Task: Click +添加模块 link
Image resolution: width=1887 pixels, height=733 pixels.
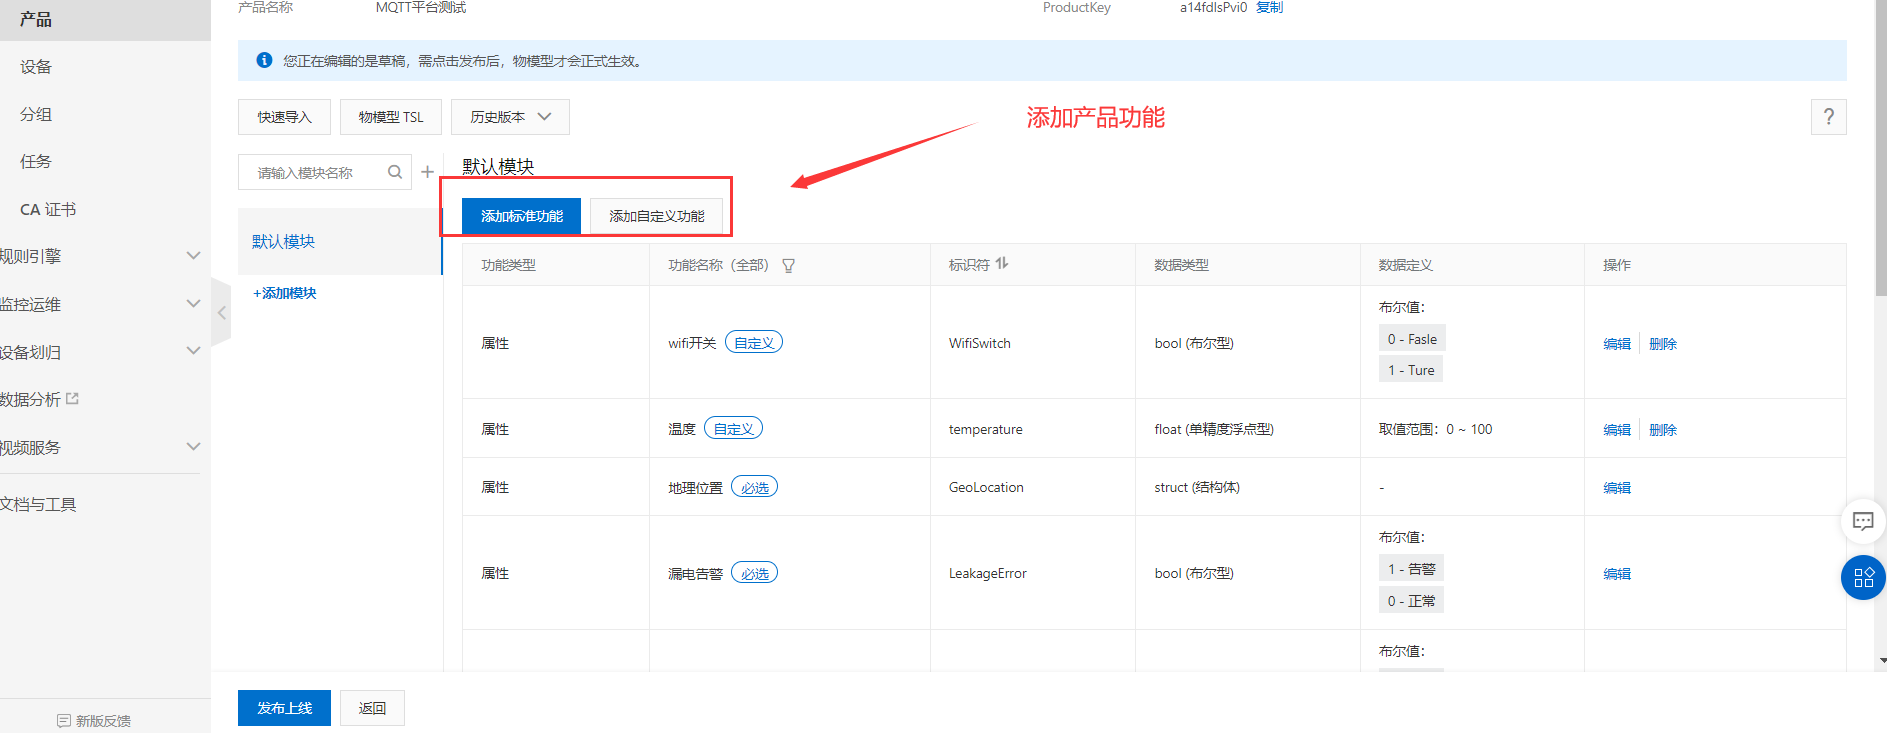Action: click(285, 293)
